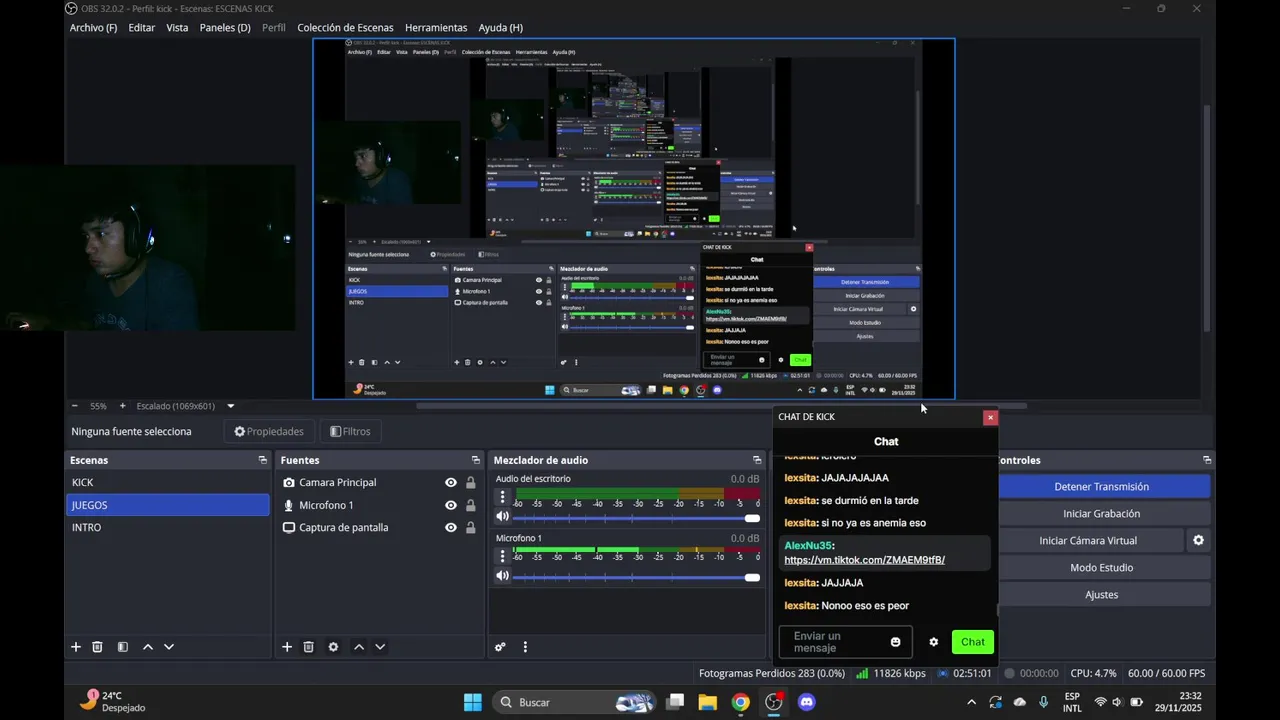
Task: Click Iniciar Cámara Virtual button
Action: click(1089, 540)
